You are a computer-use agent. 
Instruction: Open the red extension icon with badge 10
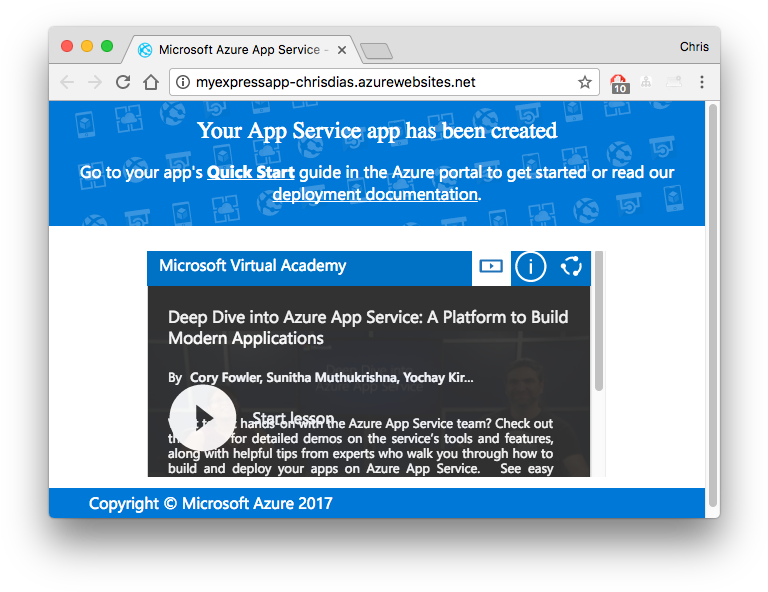click(619, 83)
